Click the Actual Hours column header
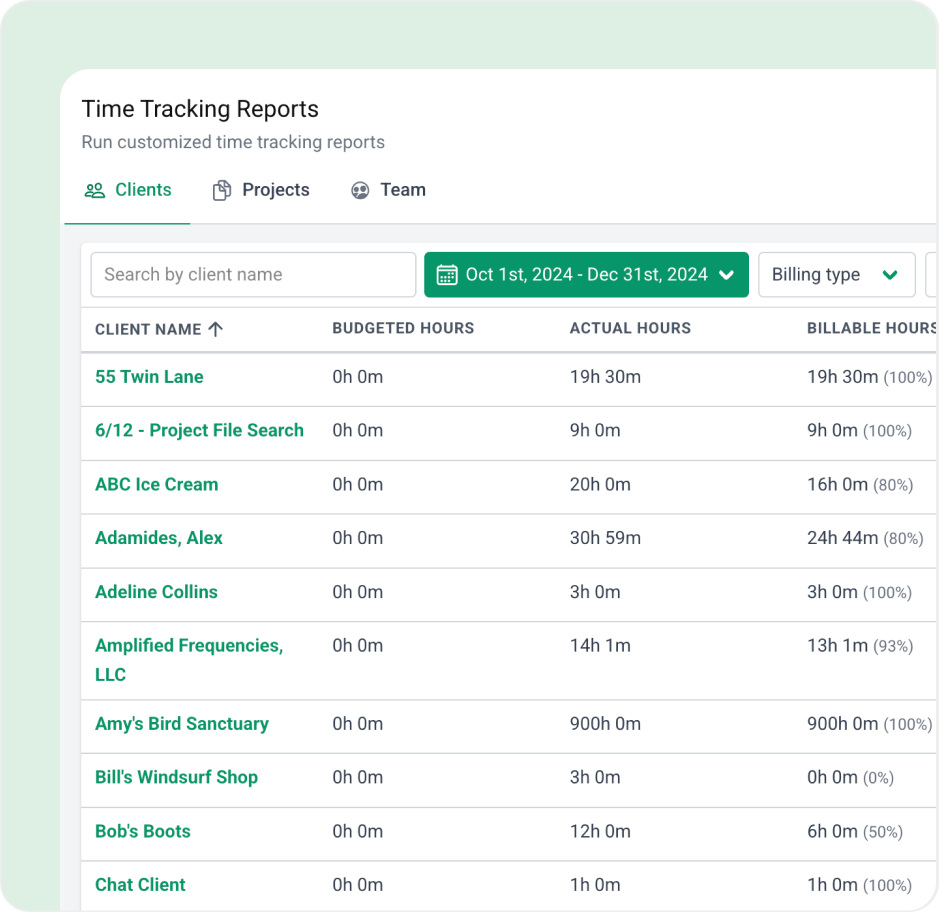Screen dimensions: 939x912 630,328
